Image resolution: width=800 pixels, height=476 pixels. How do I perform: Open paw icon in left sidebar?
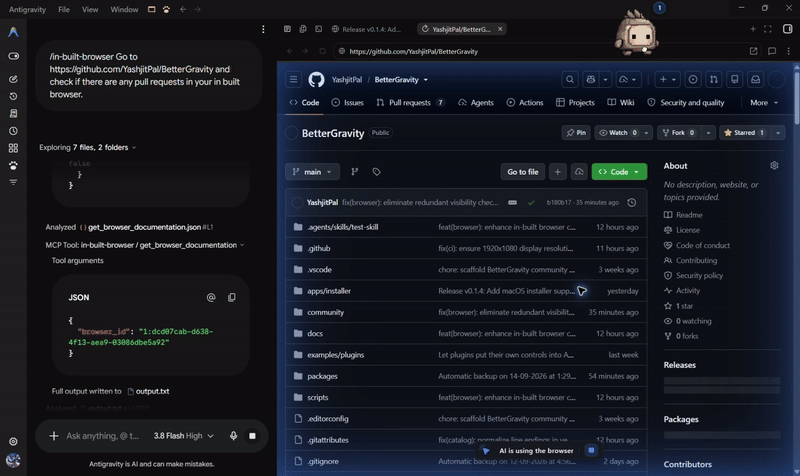point(13,165)
